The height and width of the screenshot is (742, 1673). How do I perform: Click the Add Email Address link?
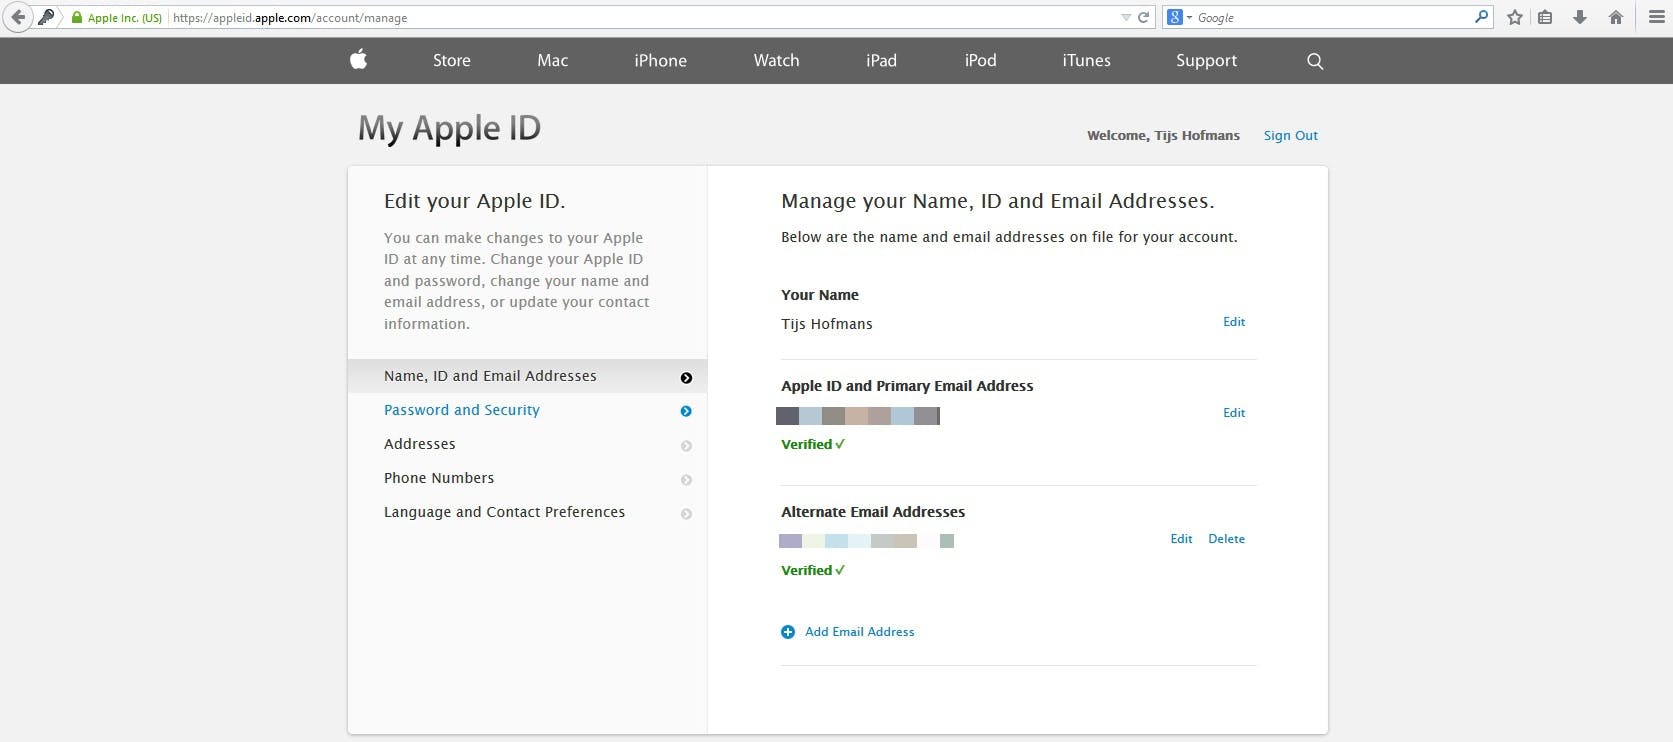click(x=859, y=632)
